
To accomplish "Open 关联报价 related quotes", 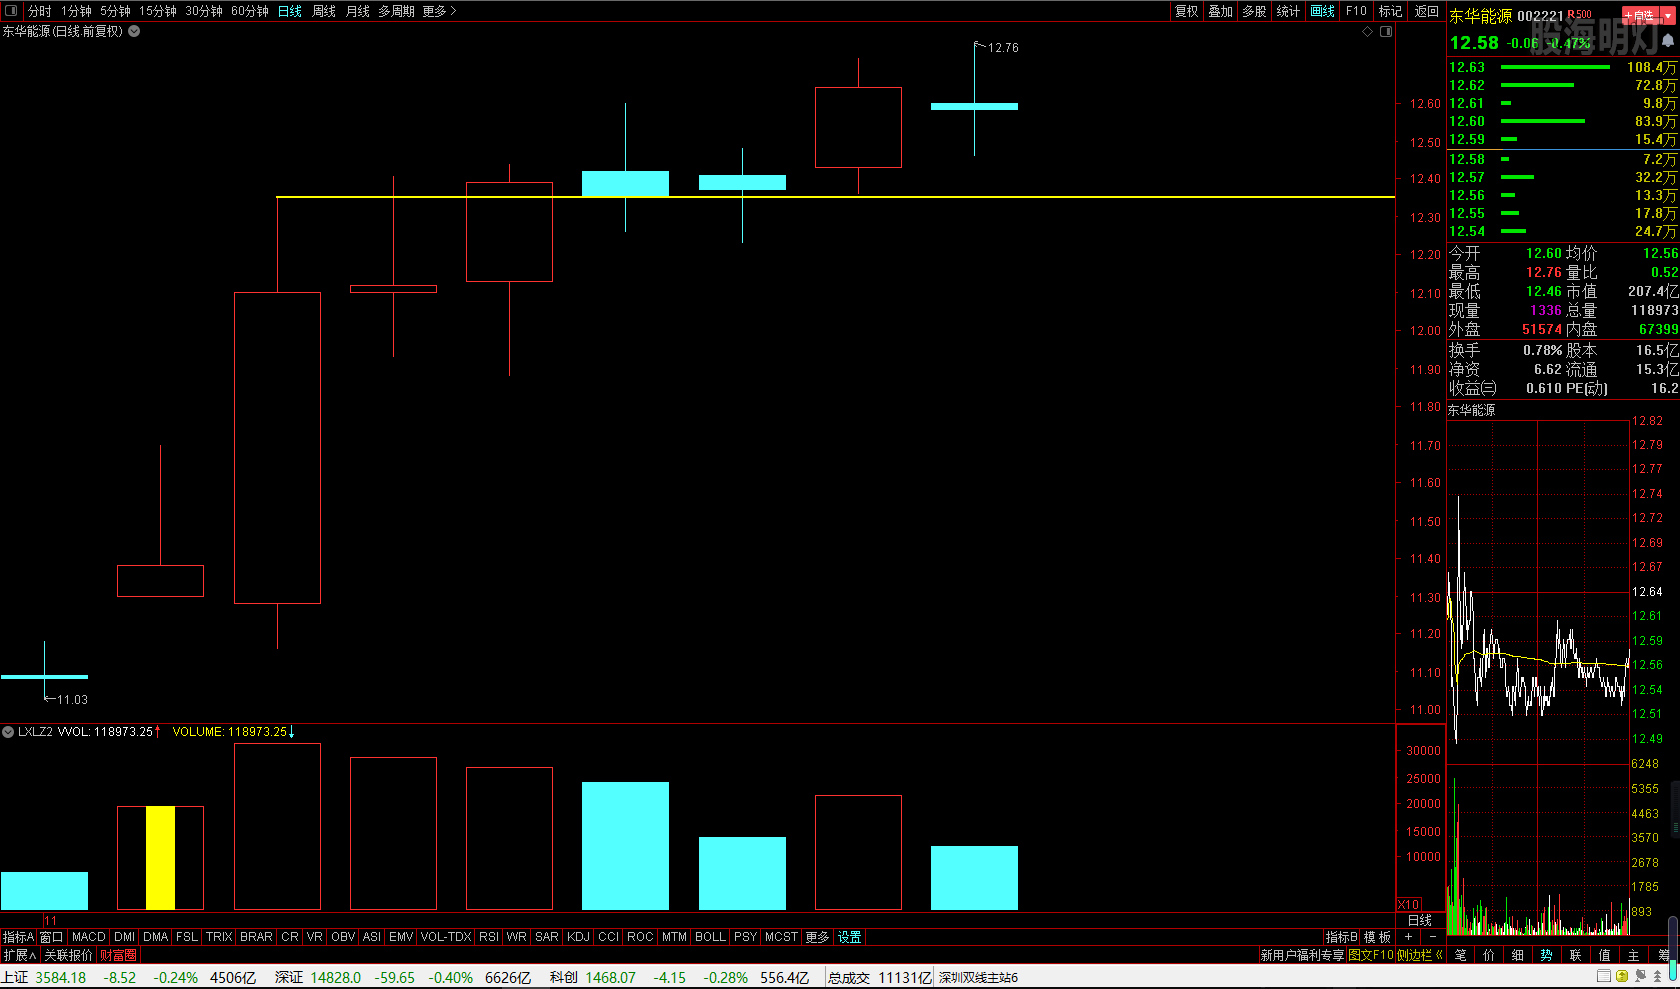I will pos(68,955).
